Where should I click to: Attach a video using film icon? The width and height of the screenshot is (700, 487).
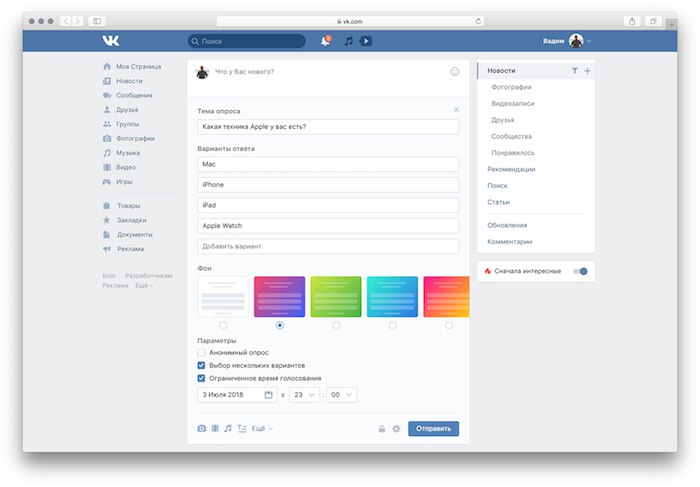tap(215, 429)
